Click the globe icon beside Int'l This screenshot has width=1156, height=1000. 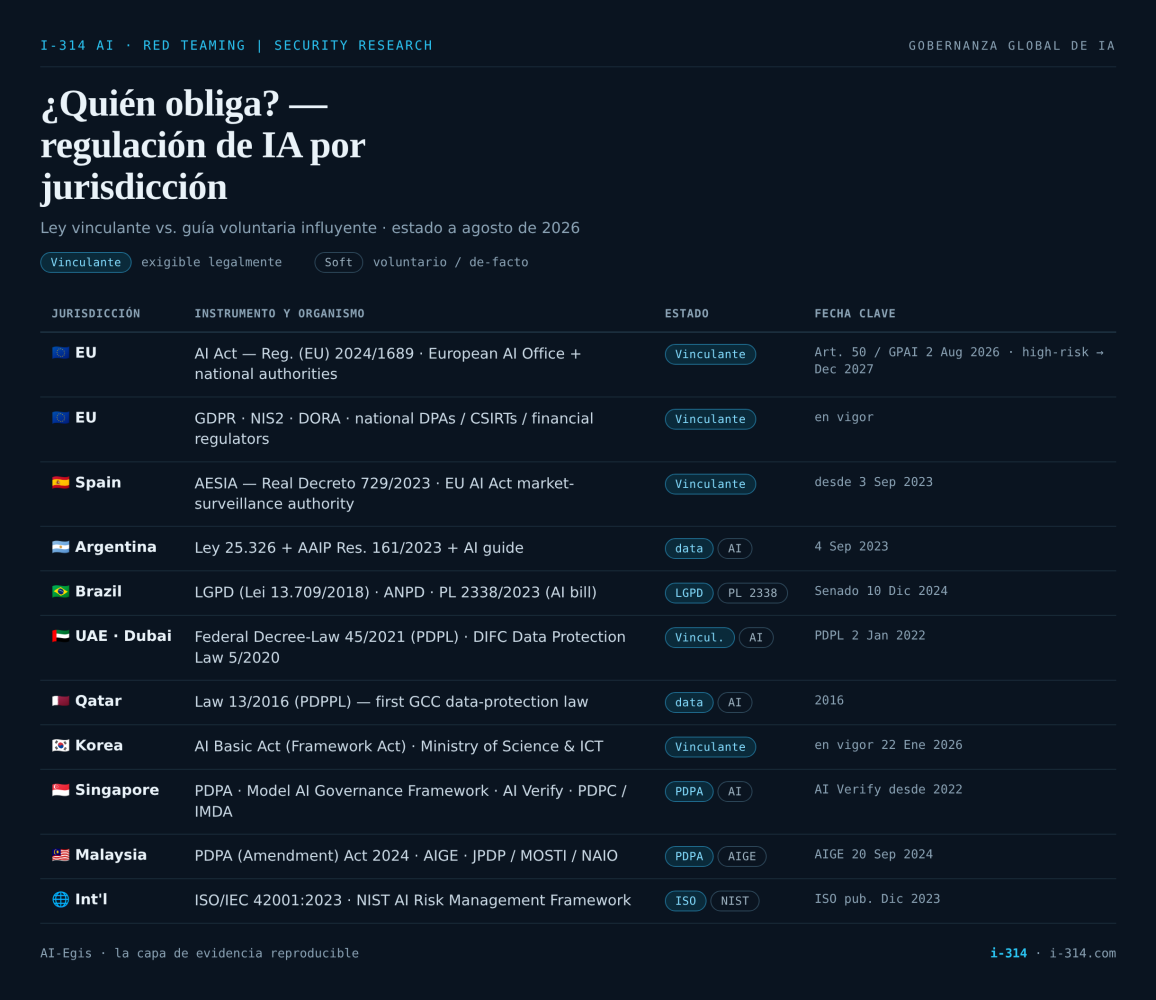60,899
